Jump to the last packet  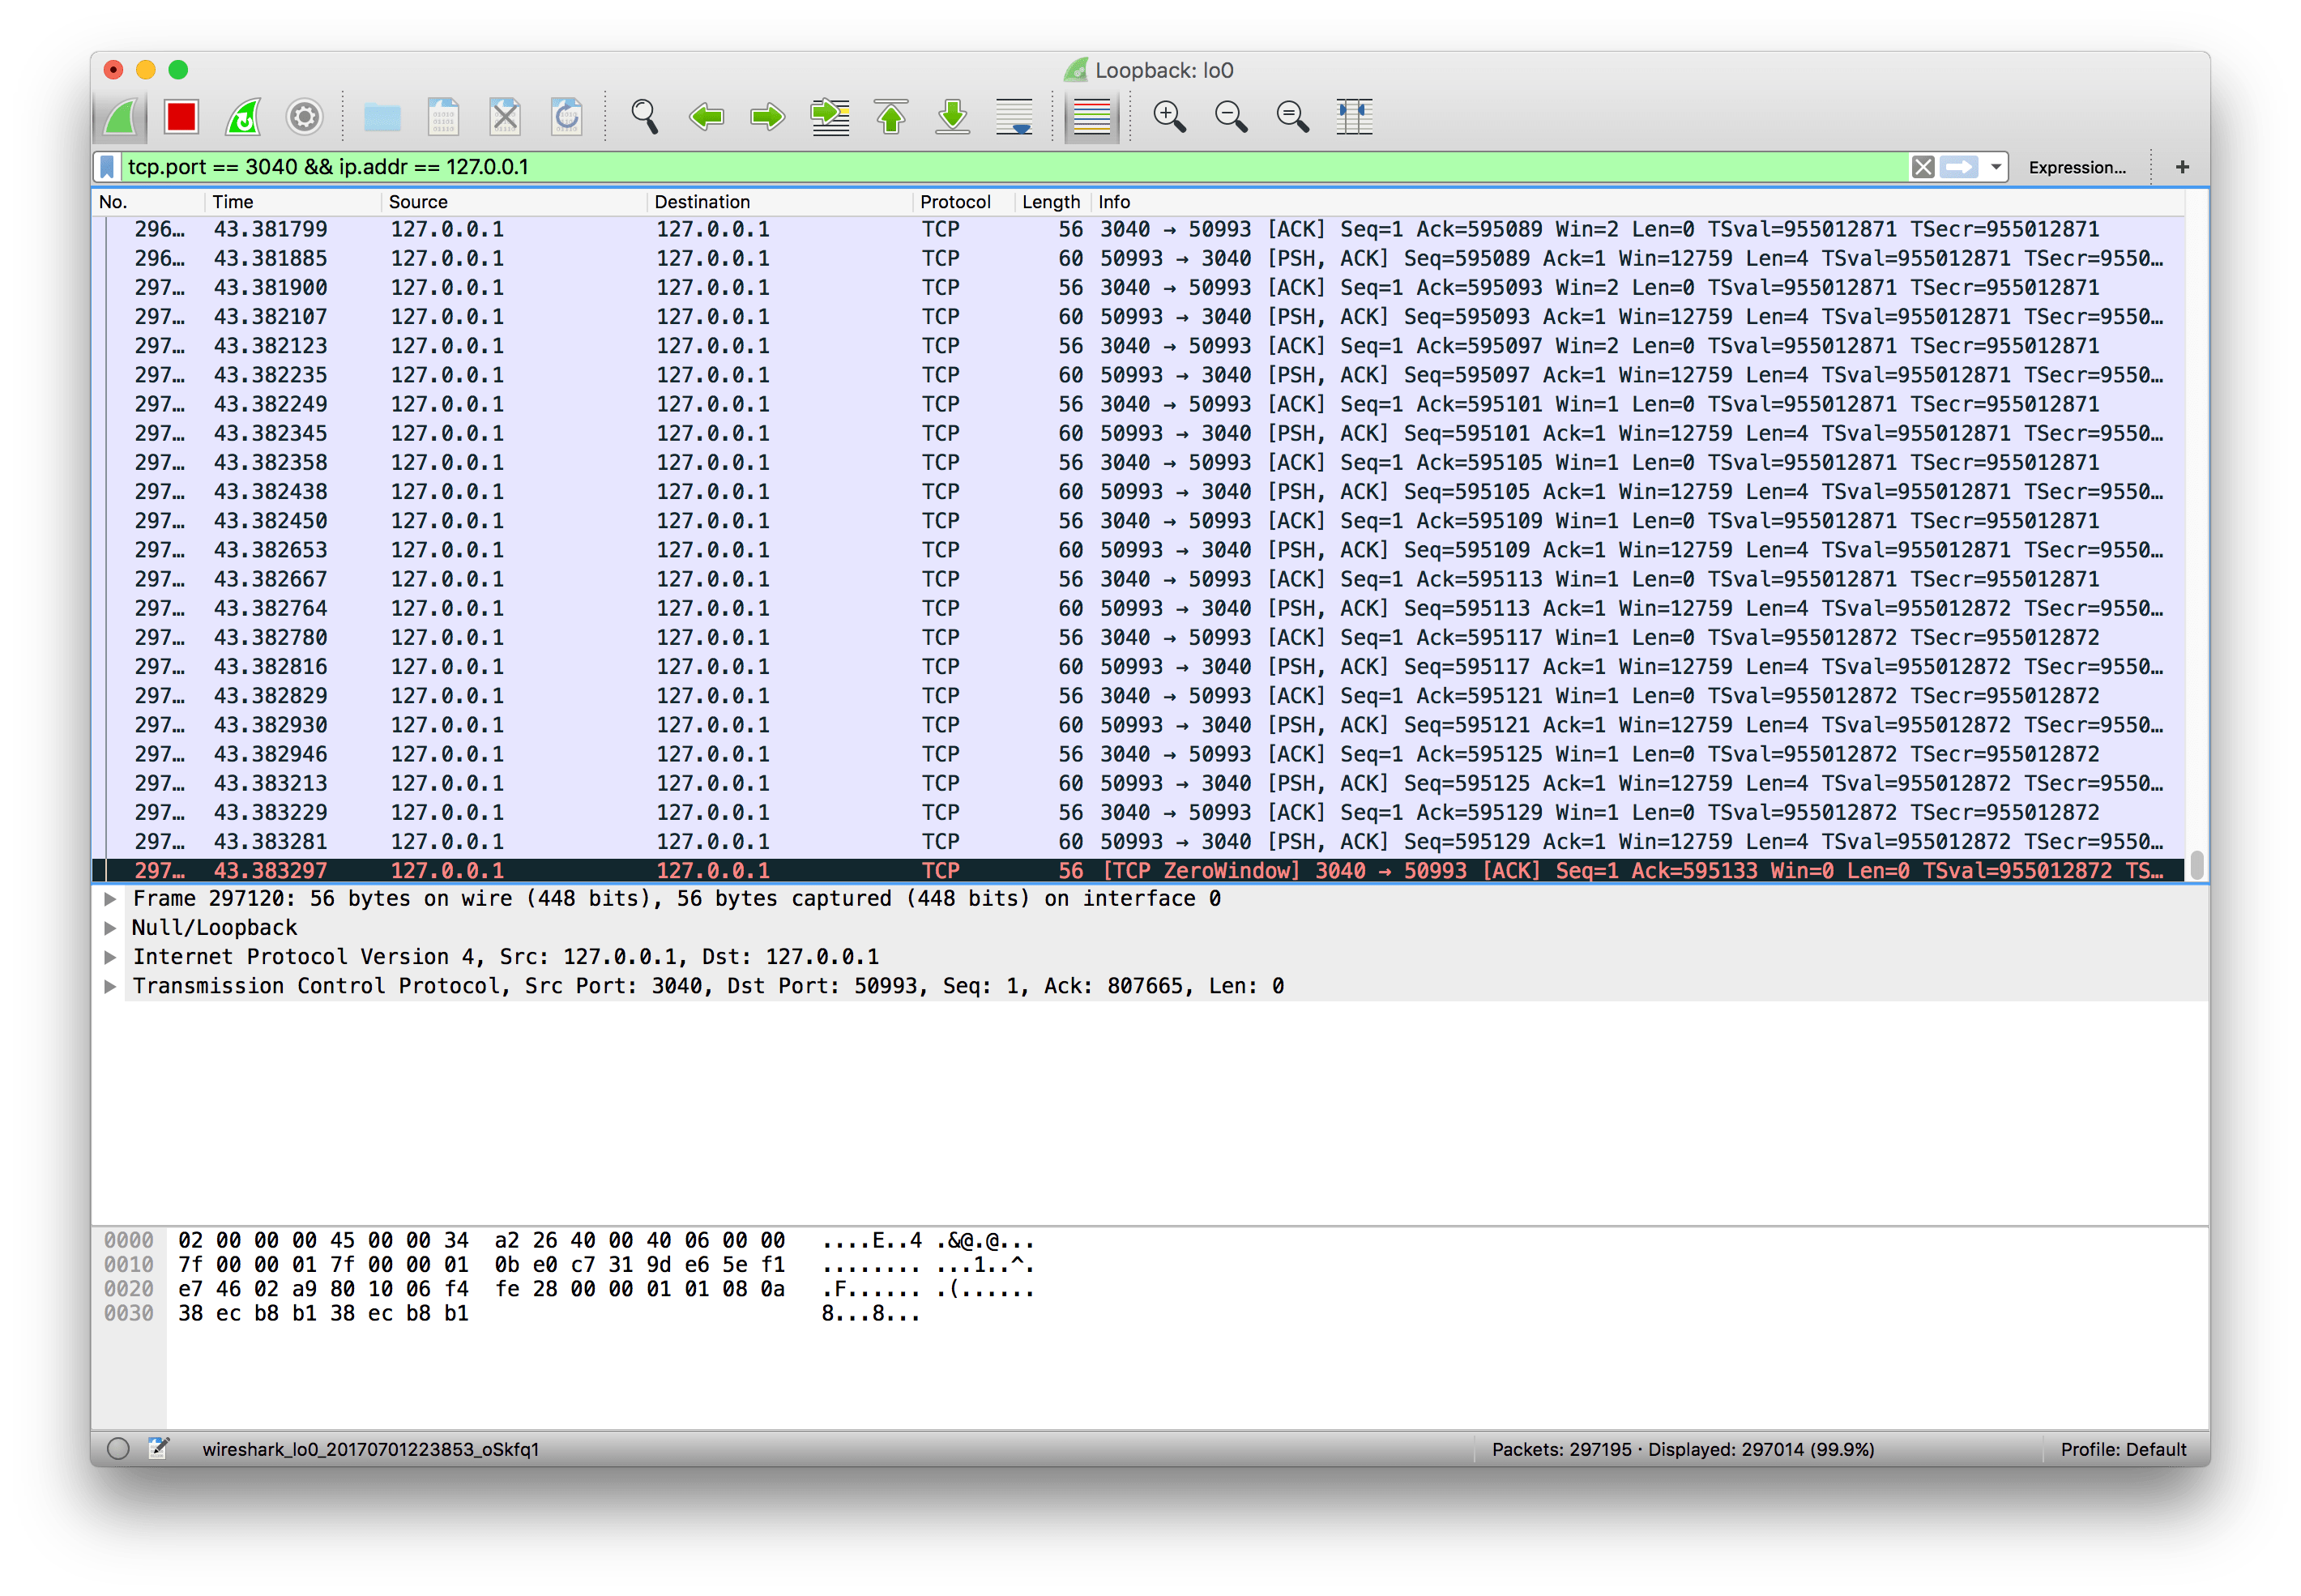pyautogui.click(x=952, y=117)
